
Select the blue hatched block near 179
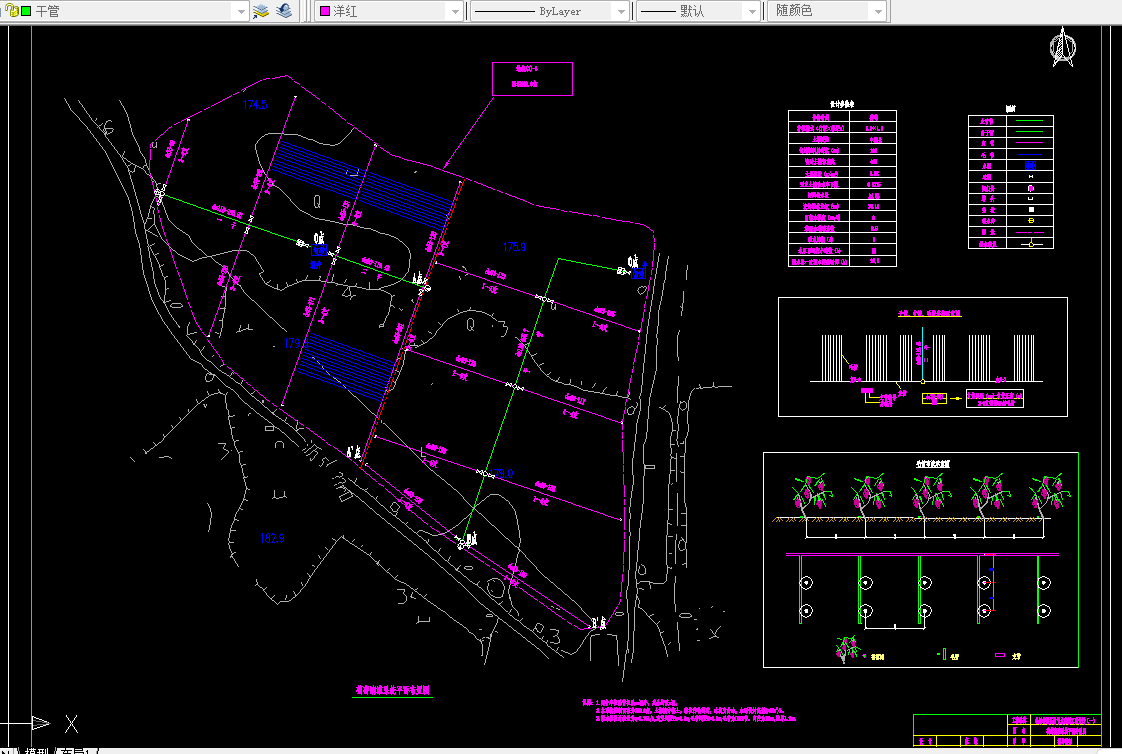point(347,366)
